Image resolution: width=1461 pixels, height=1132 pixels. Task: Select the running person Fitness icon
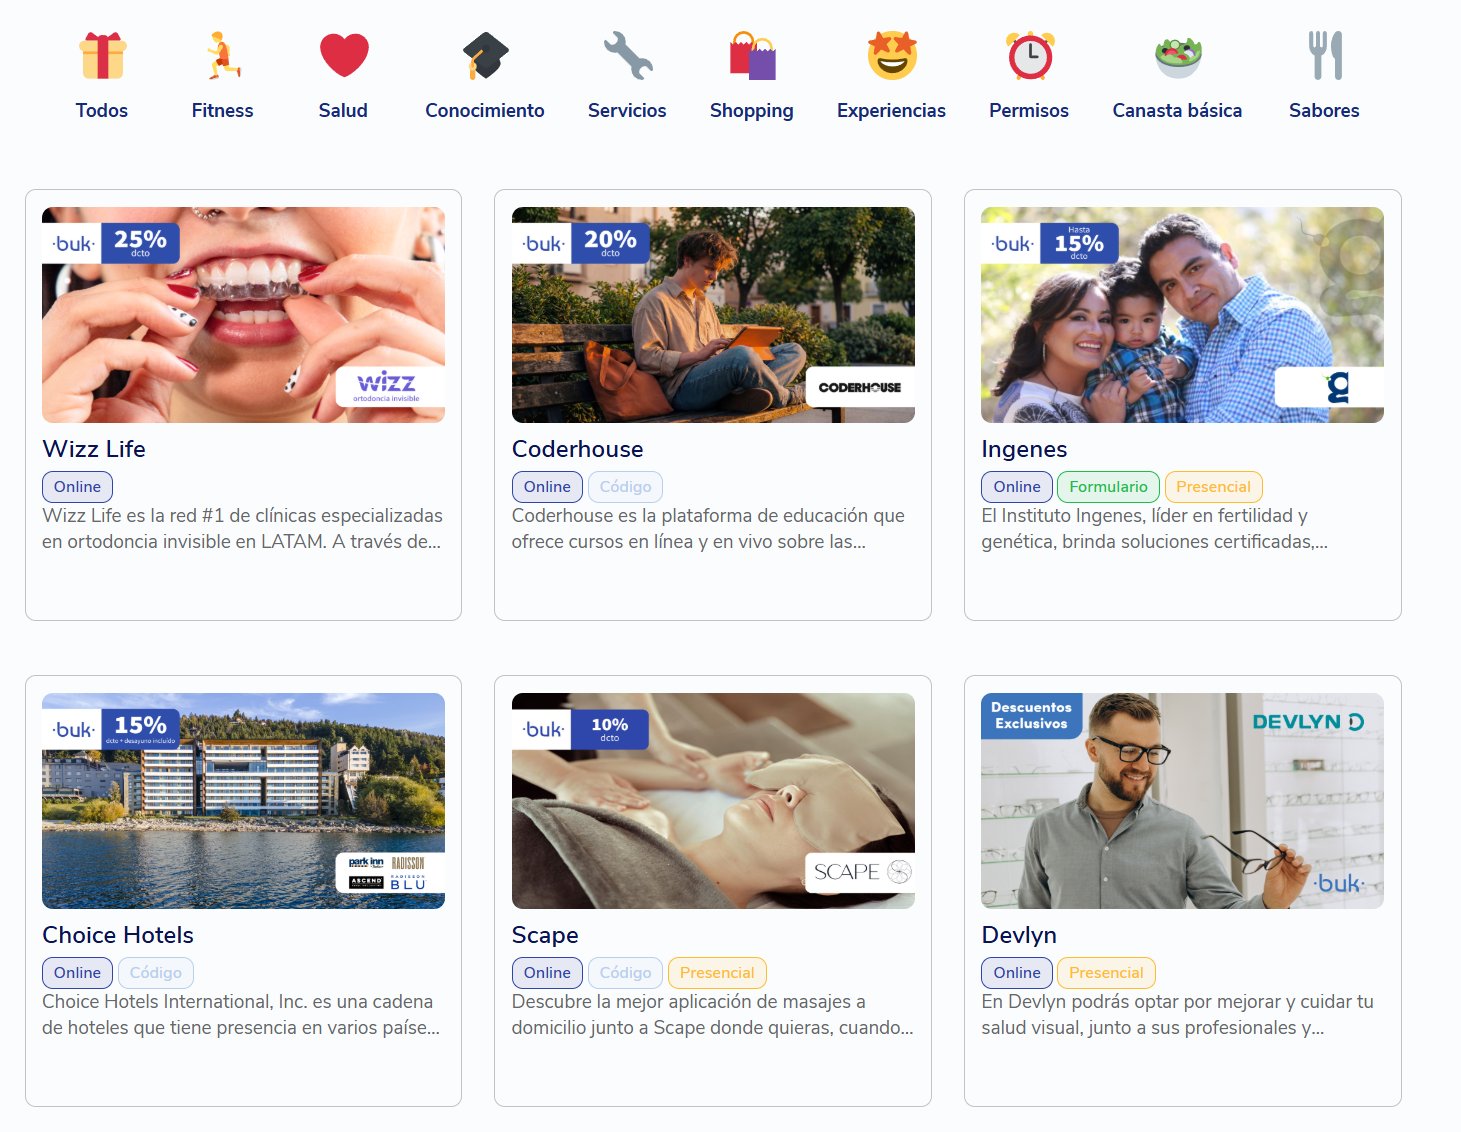(223, 55)
